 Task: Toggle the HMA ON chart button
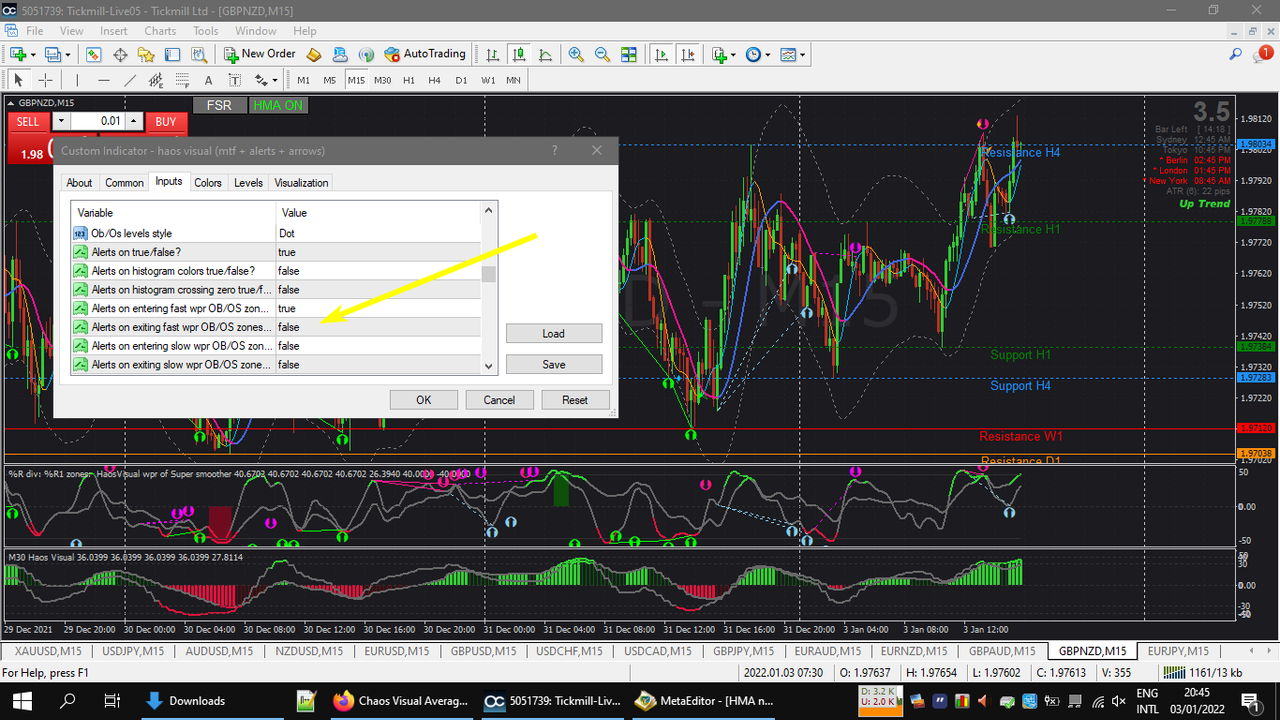(x=278, y=105)
